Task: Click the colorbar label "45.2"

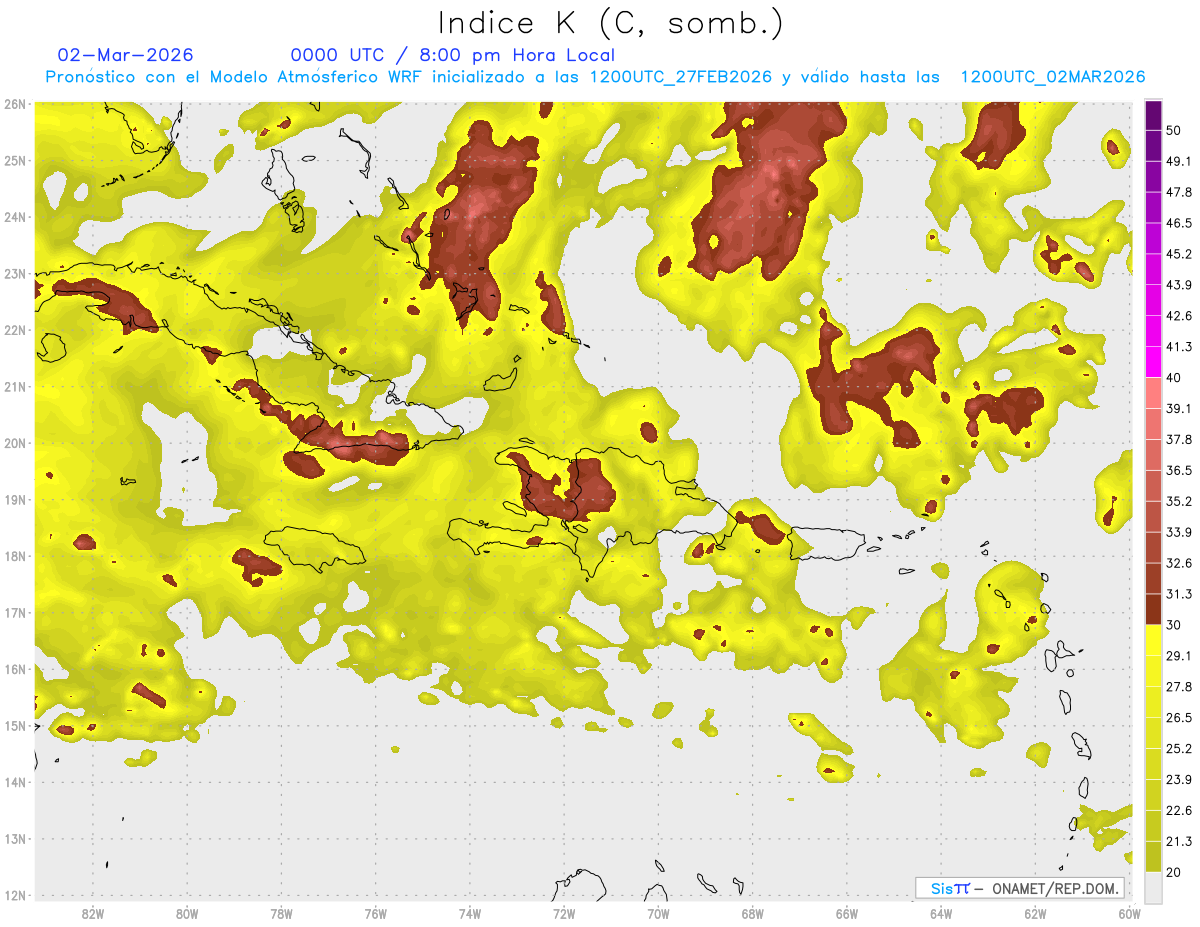Action: click(1179, 254)
